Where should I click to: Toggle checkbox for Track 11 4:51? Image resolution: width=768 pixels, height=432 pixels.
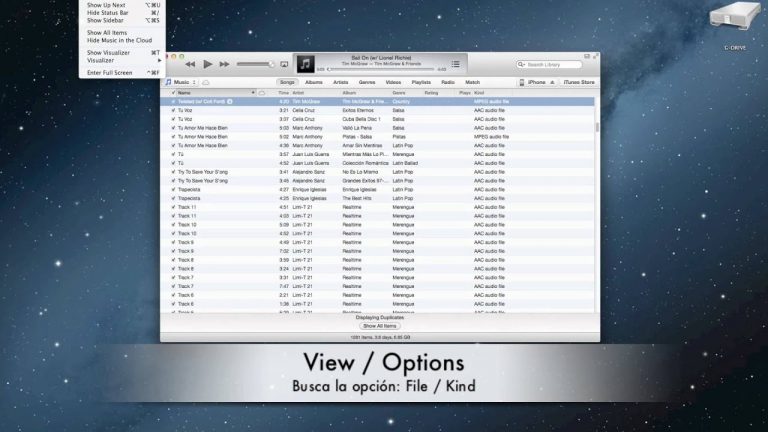173,207
